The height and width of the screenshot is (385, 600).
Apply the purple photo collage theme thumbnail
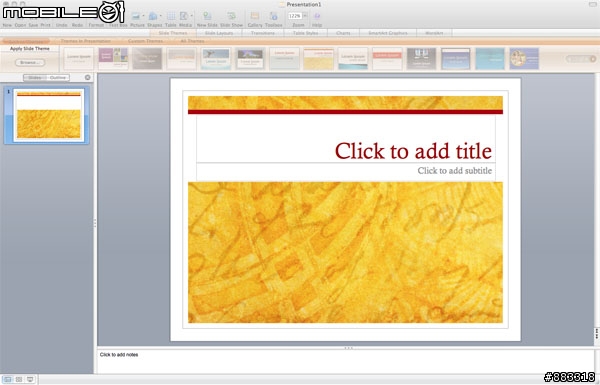coord(113,59)
